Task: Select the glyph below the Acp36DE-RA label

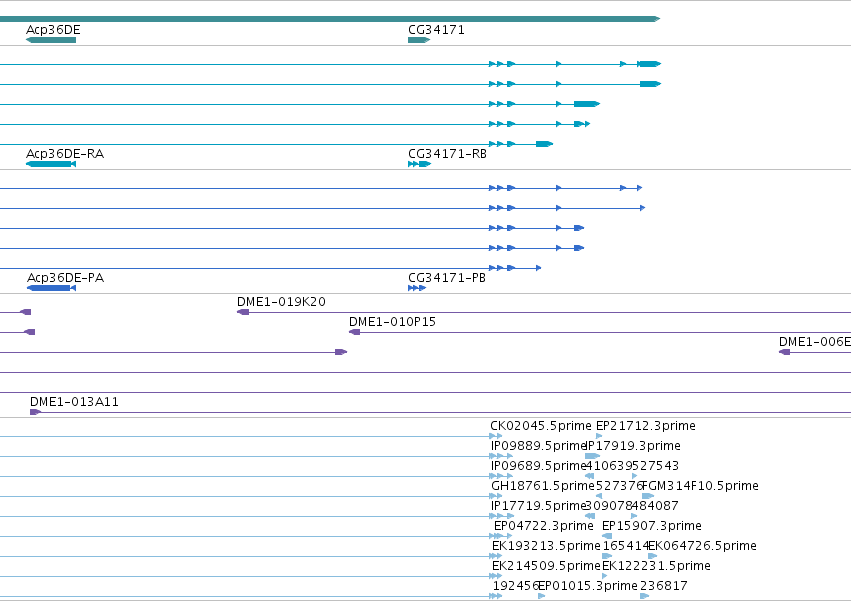Action: [x=51, y=164]
